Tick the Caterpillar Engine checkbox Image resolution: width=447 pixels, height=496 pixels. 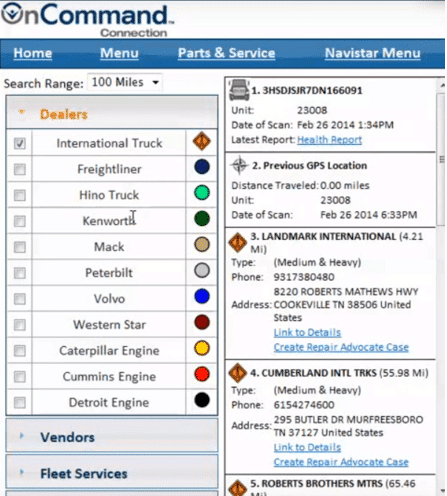coord(20,351)
